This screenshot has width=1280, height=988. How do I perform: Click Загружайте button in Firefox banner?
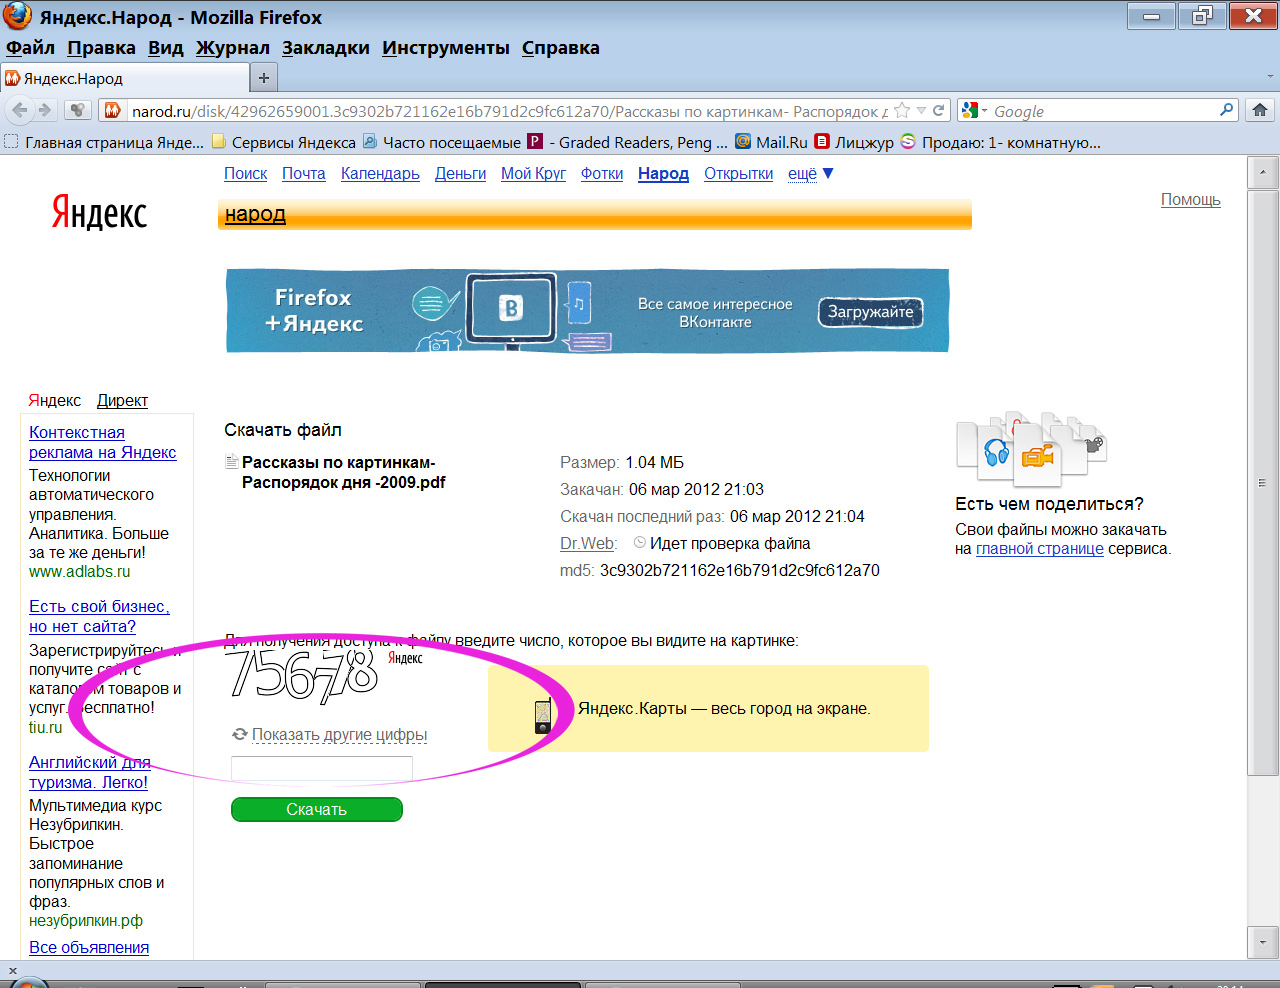[870, 312]
